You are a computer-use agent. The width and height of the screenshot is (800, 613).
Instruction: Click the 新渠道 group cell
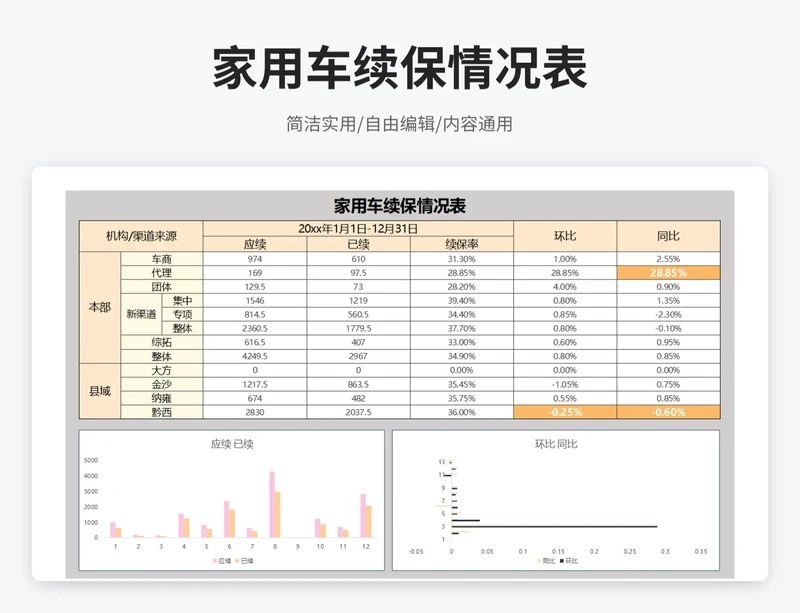pyautogui.click(x=140, y=314)
